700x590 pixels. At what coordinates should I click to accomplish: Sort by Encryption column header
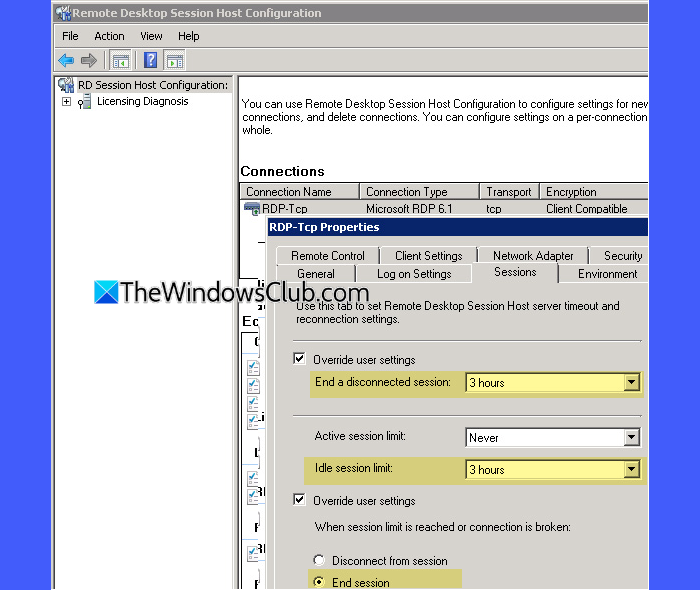click(x=594, y=191)
